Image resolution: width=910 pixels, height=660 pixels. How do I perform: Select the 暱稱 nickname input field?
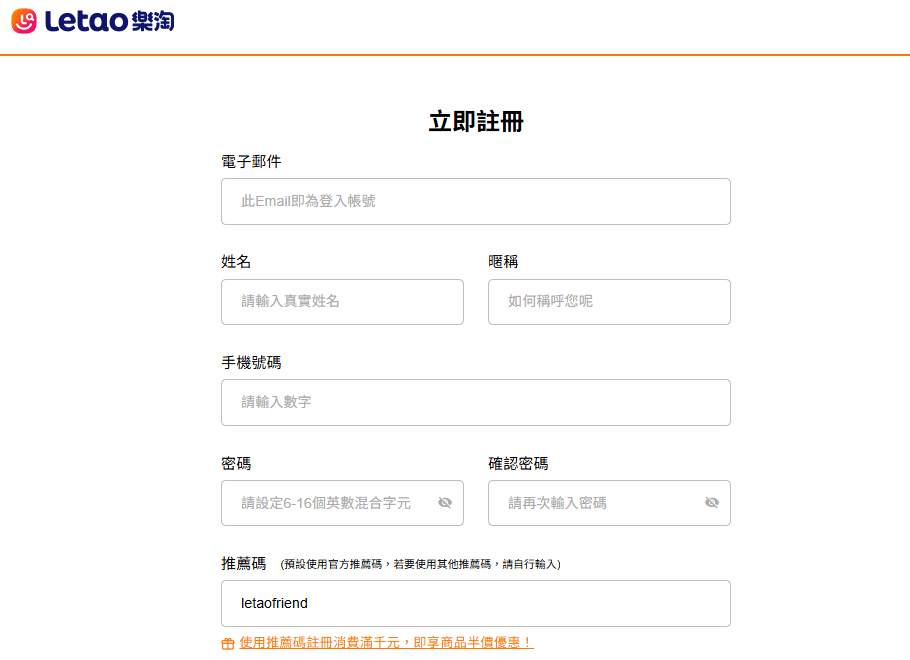click(609, 301)
